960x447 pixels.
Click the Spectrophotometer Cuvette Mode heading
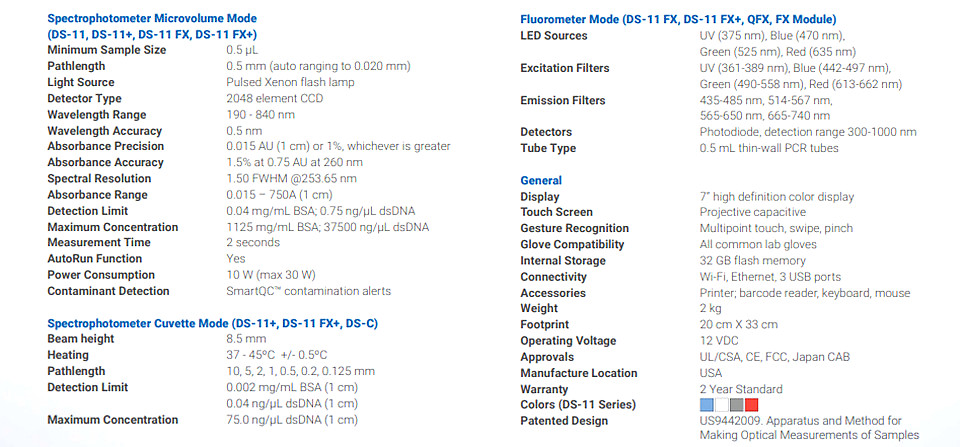point(212,323)
